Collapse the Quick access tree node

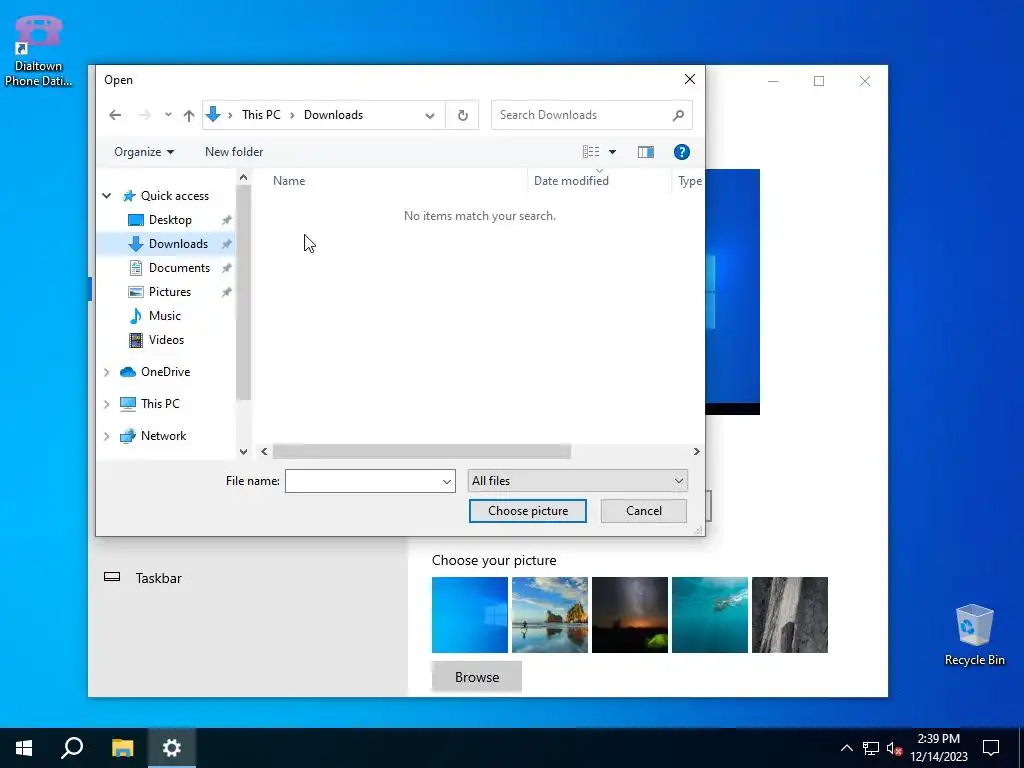(107, 196)
